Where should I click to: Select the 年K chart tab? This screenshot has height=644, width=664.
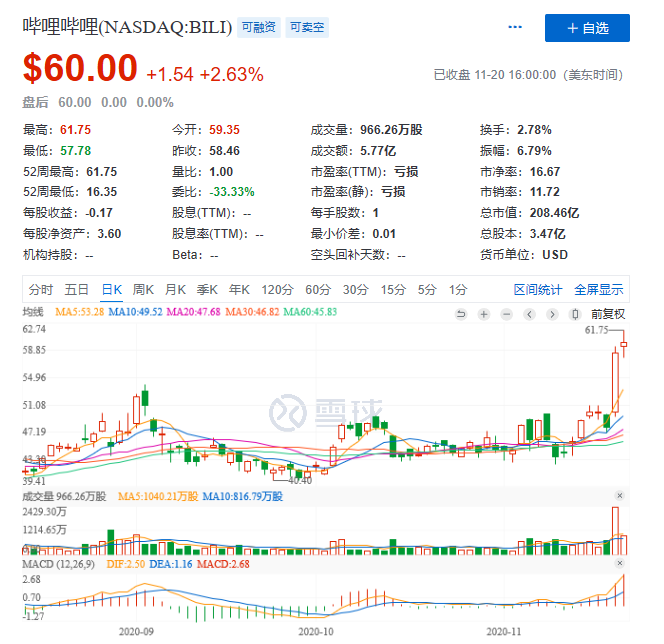click(239, 290)
